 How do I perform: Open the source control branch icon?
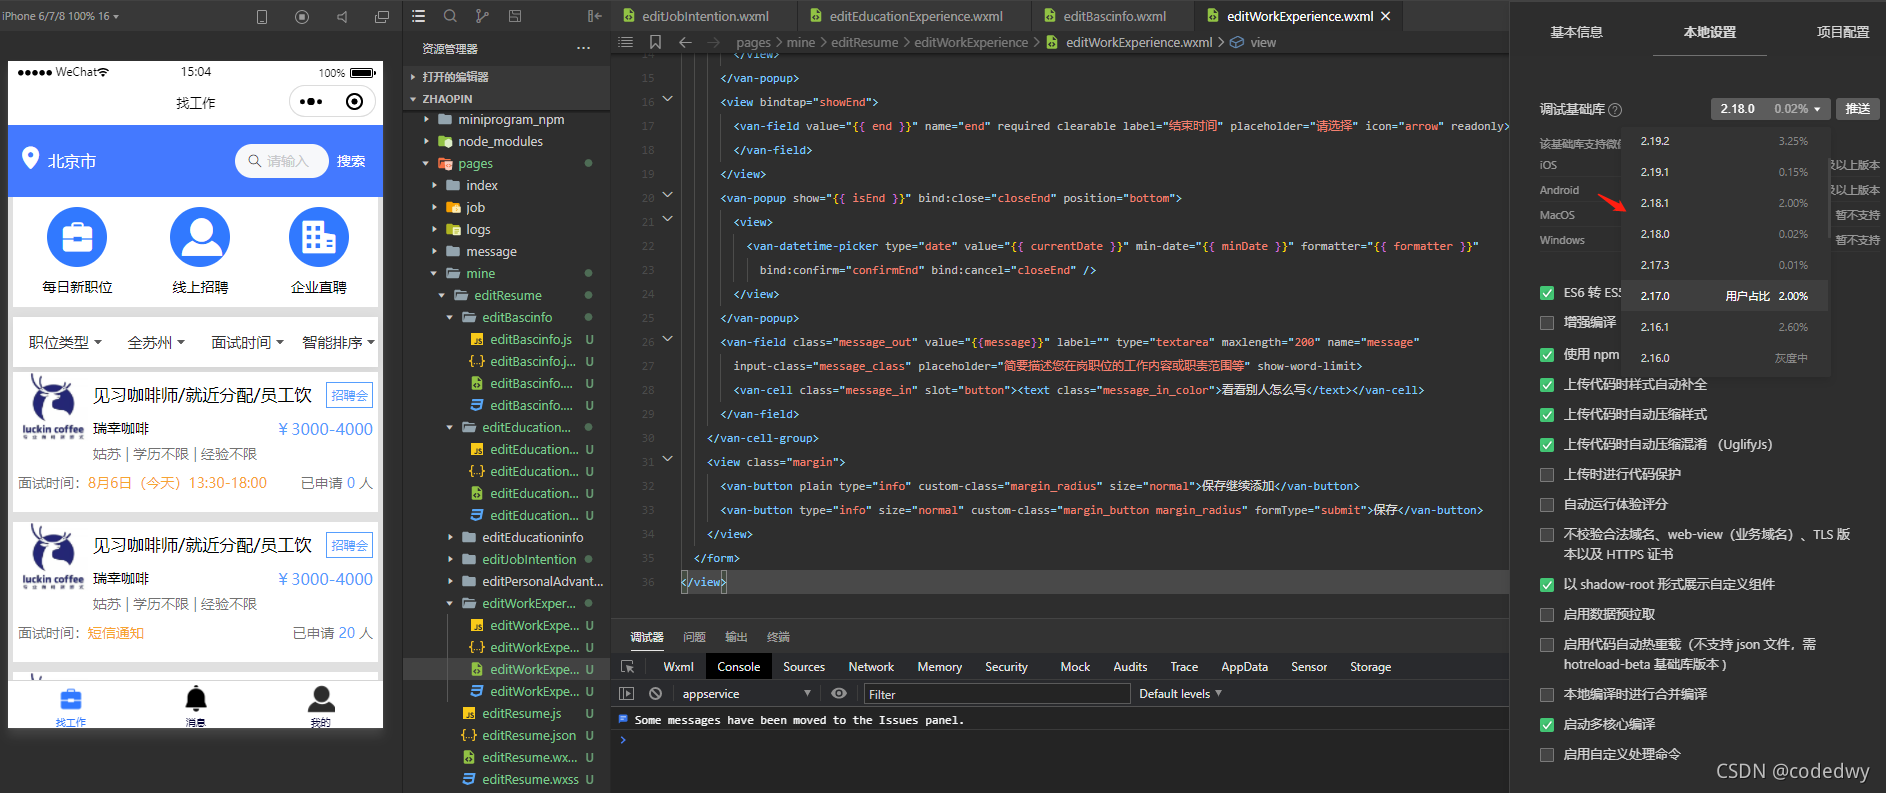(x=482, y=16)
